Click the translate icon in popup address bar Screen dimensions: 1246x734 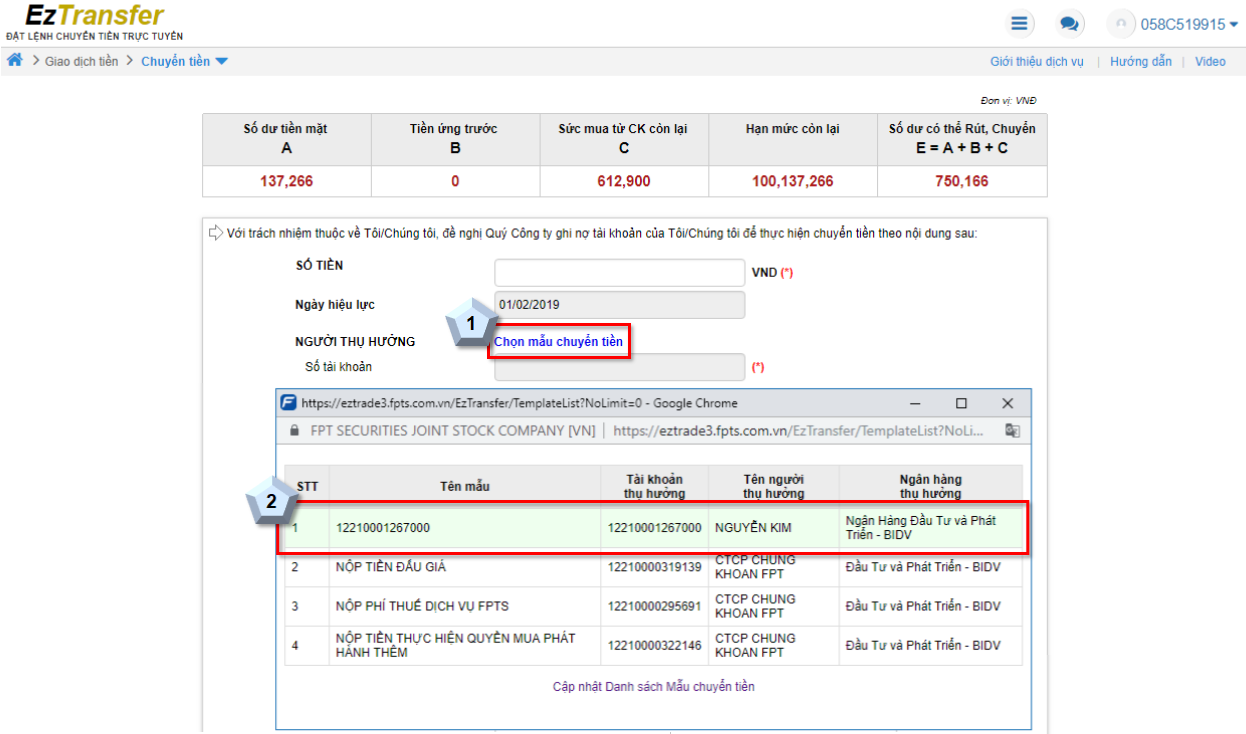tap(1012, 430)
